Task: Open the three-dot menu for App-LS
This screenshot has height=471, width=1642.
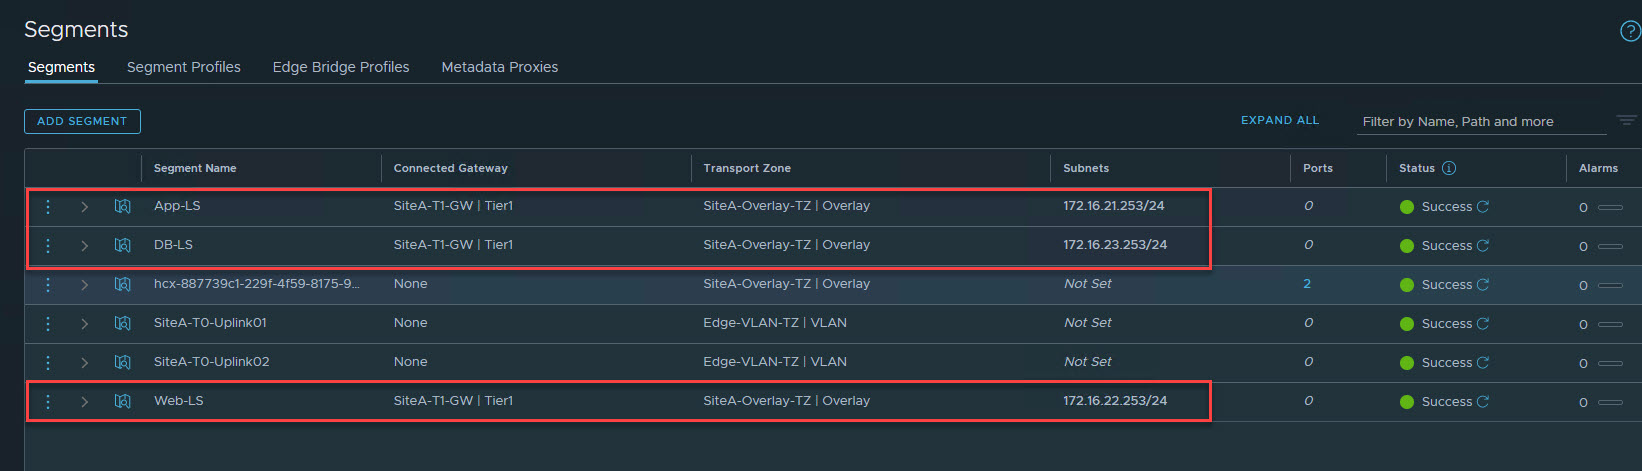Action: point(48,206)
